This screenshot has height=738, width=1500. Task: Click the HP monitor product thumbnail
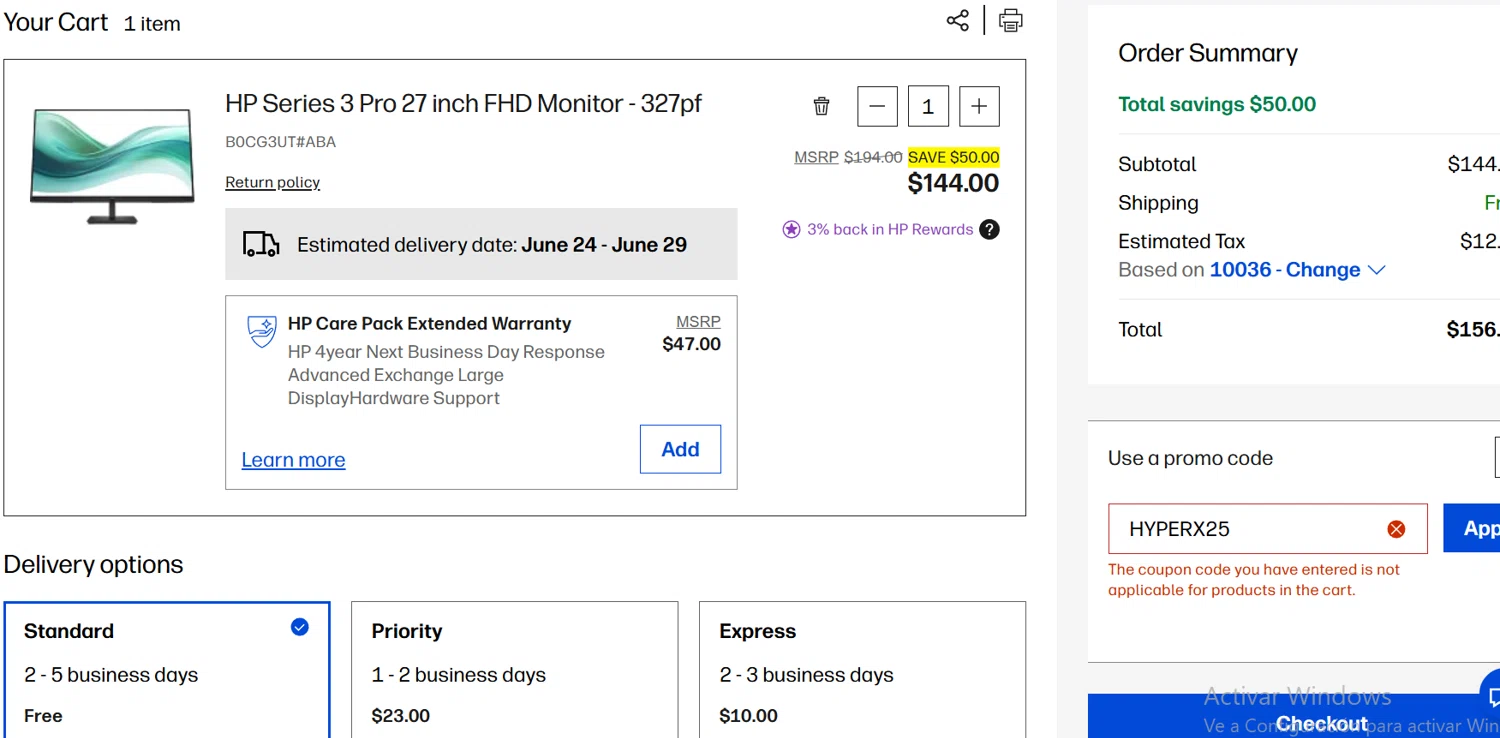pos(112,166)
